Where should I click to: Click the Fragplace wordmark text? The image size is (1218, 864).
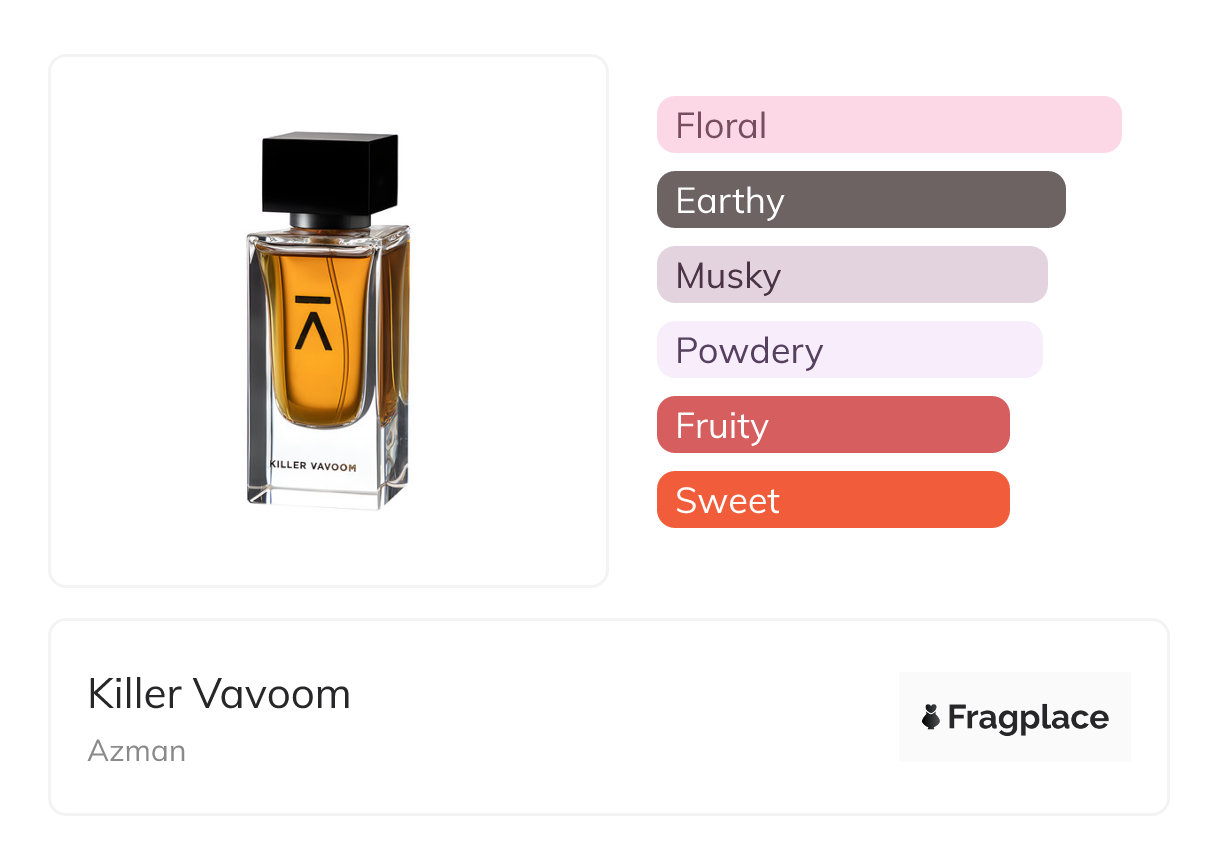(x=1028, y=718)
